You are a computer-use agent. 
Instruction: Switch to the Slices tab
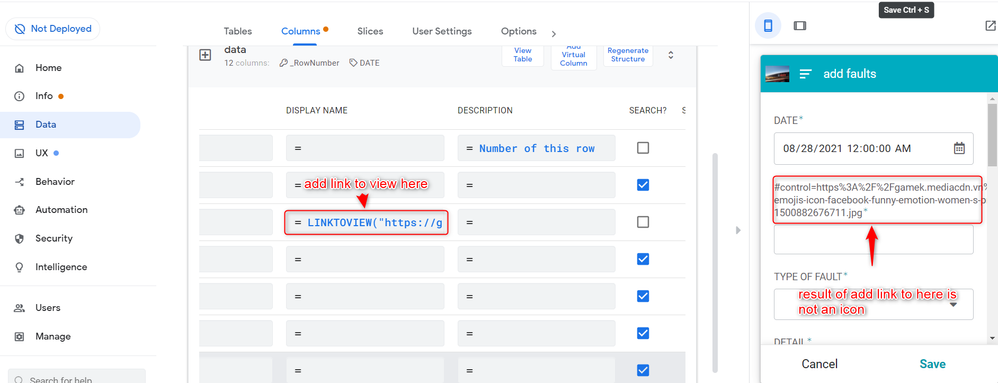(370, 31)
